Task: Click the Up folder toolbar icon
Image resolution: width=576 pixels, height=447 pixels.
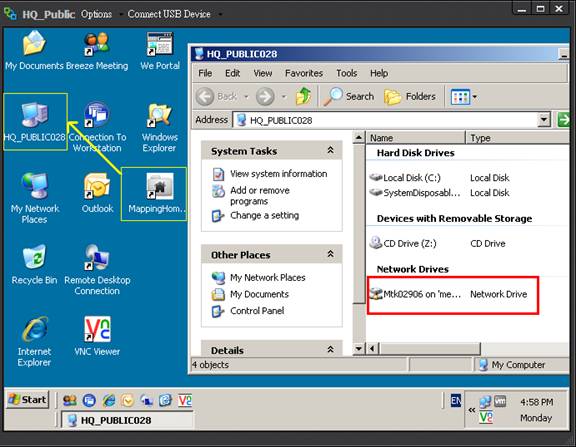Action: [303, 97]
